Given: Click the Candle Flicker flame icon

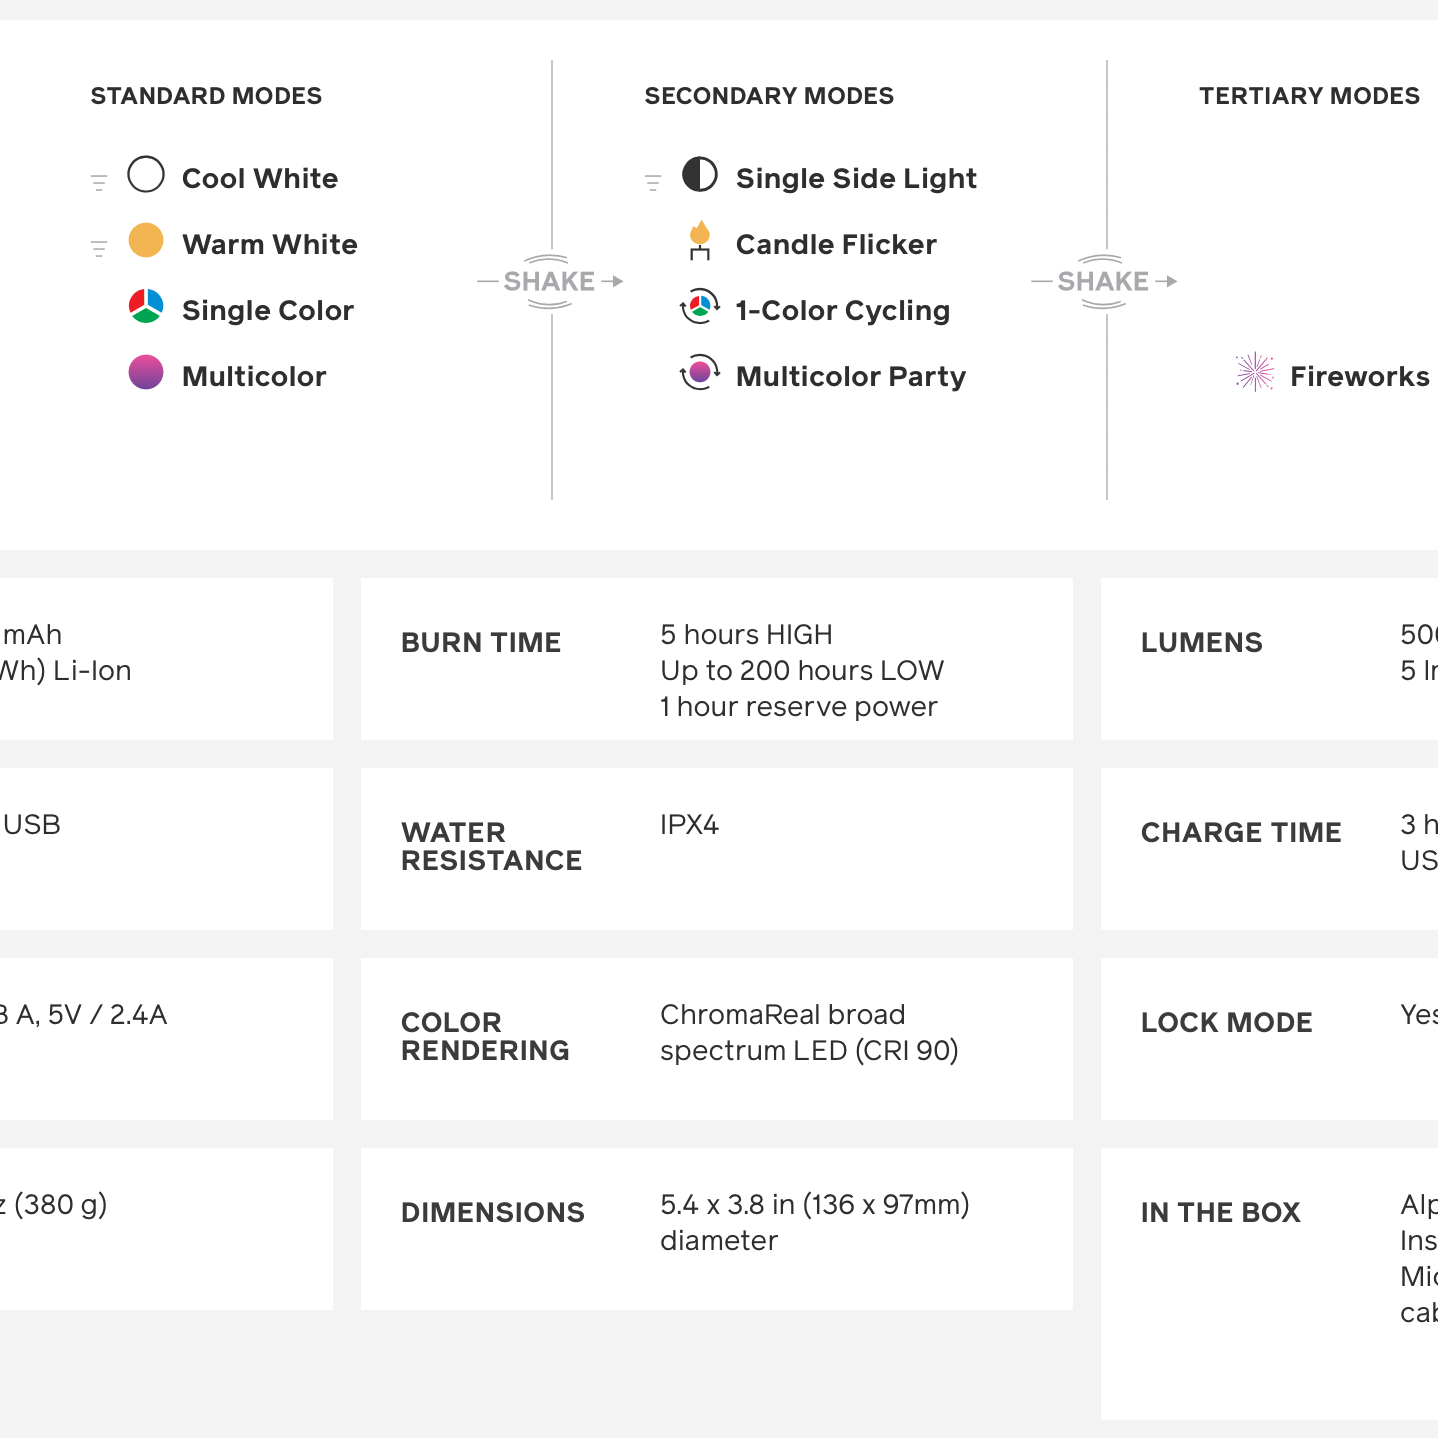Looking at the screenshot, I should [x=700, y=241].
